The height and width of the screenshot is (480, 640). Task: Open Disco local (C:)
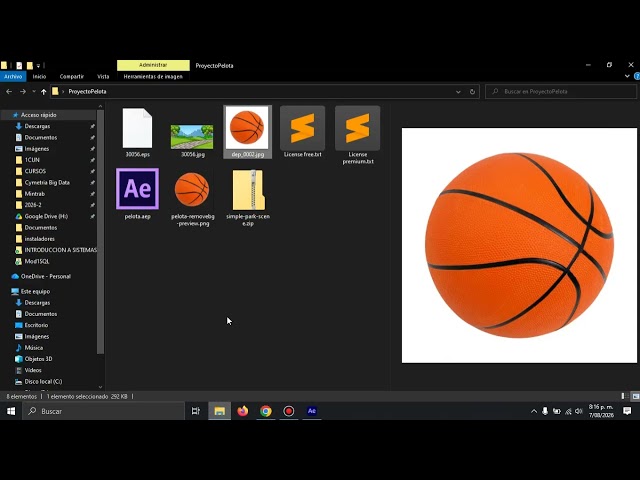pyautogui.click(x=43, y=382)
